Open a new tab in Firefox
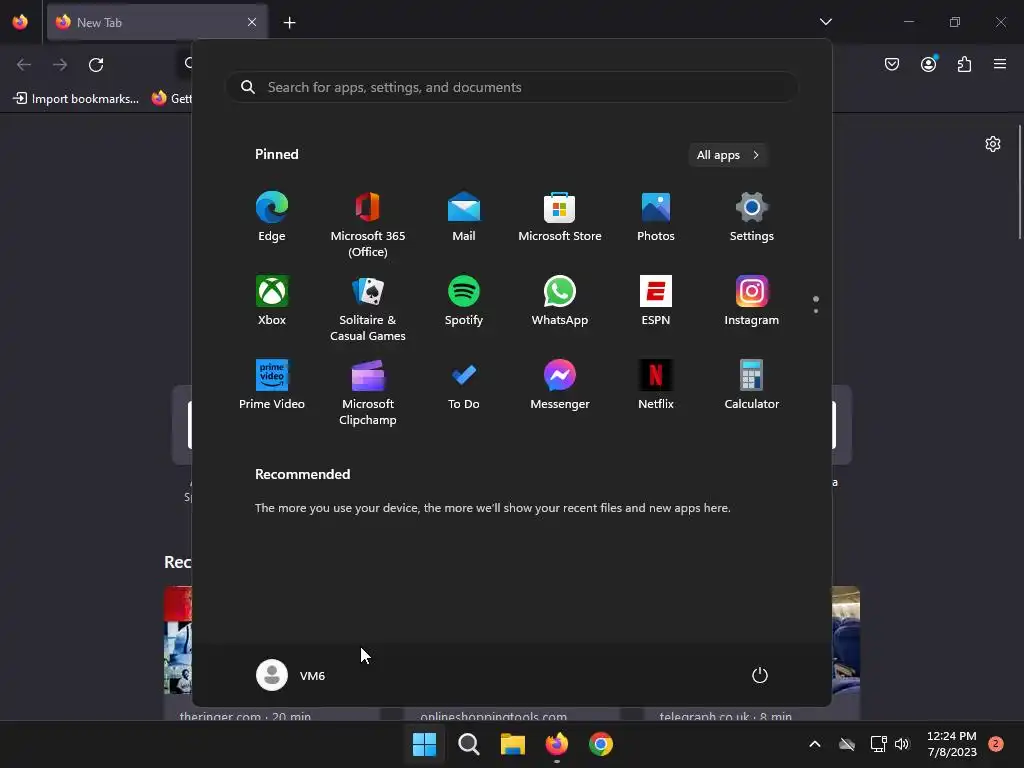The image size is (1024, 768). [289, 23]
